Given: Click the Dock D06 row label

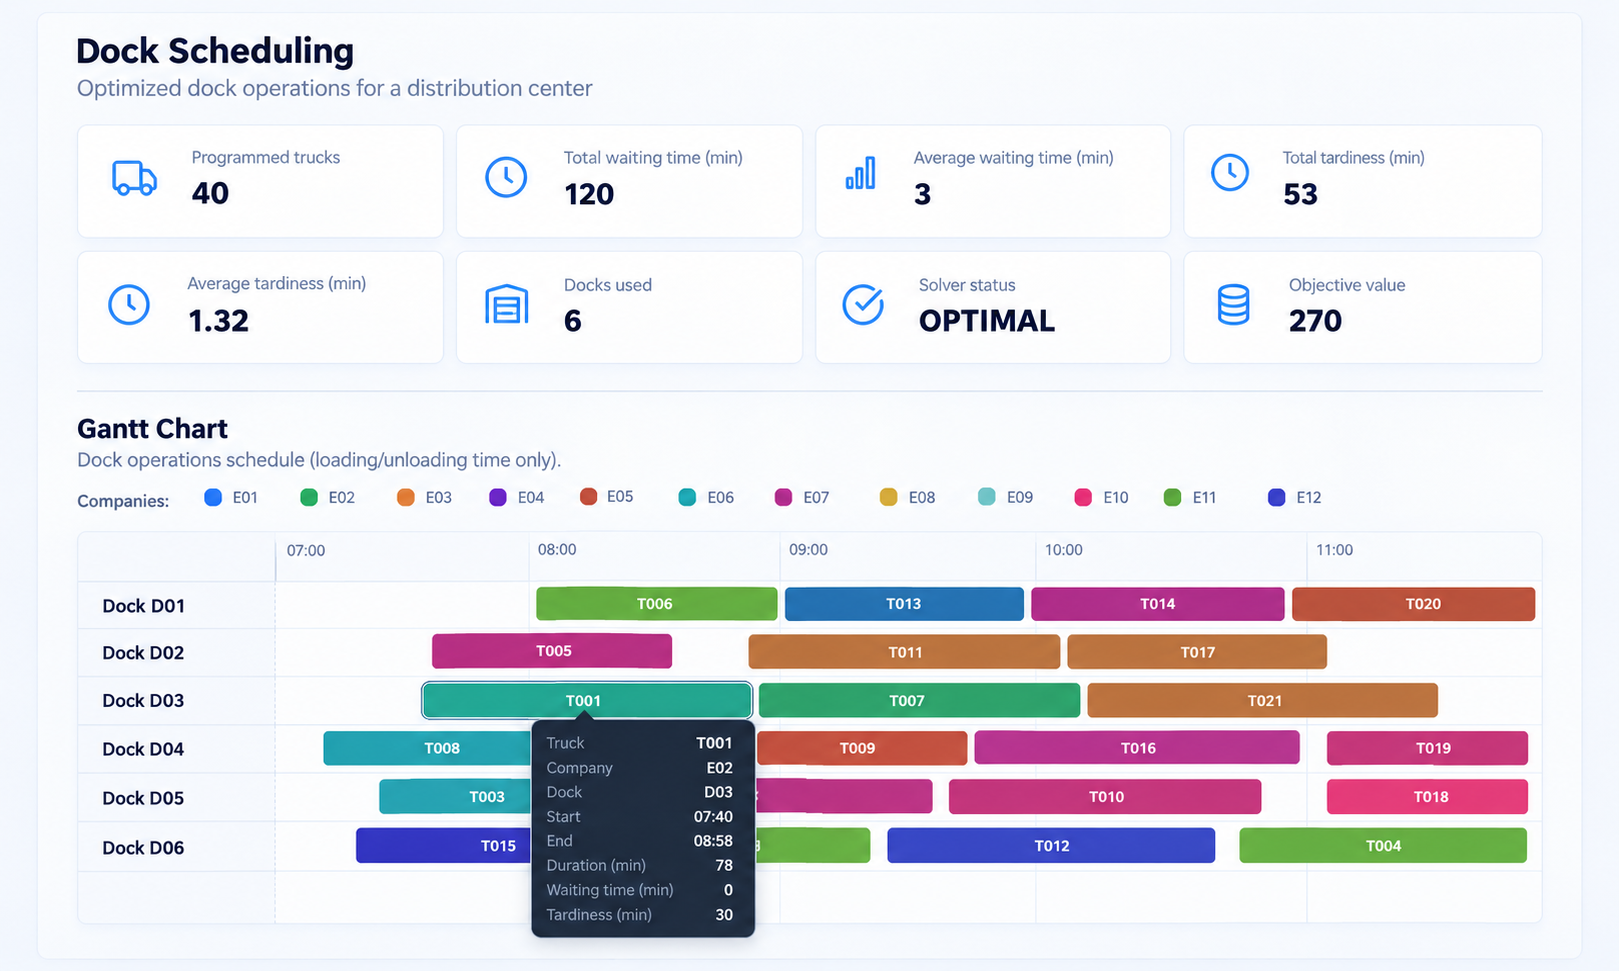Looking at the screenshot, I should pyautogui.click(x=143, y=848).
